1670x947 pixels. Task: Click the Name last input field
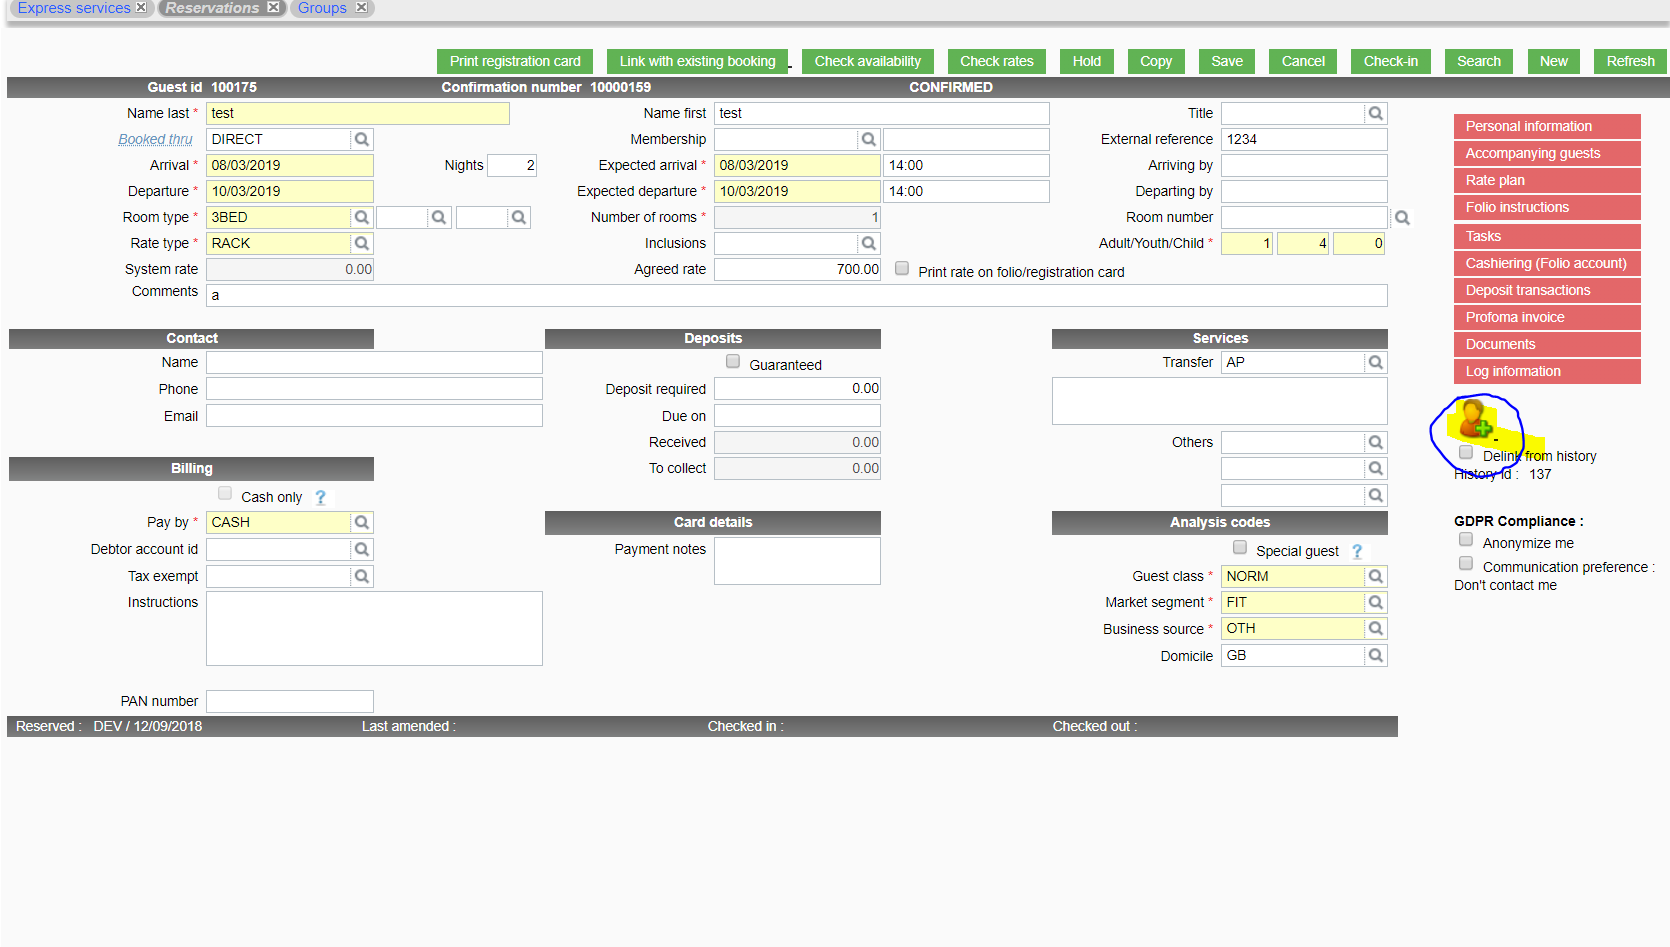(358, 113)
